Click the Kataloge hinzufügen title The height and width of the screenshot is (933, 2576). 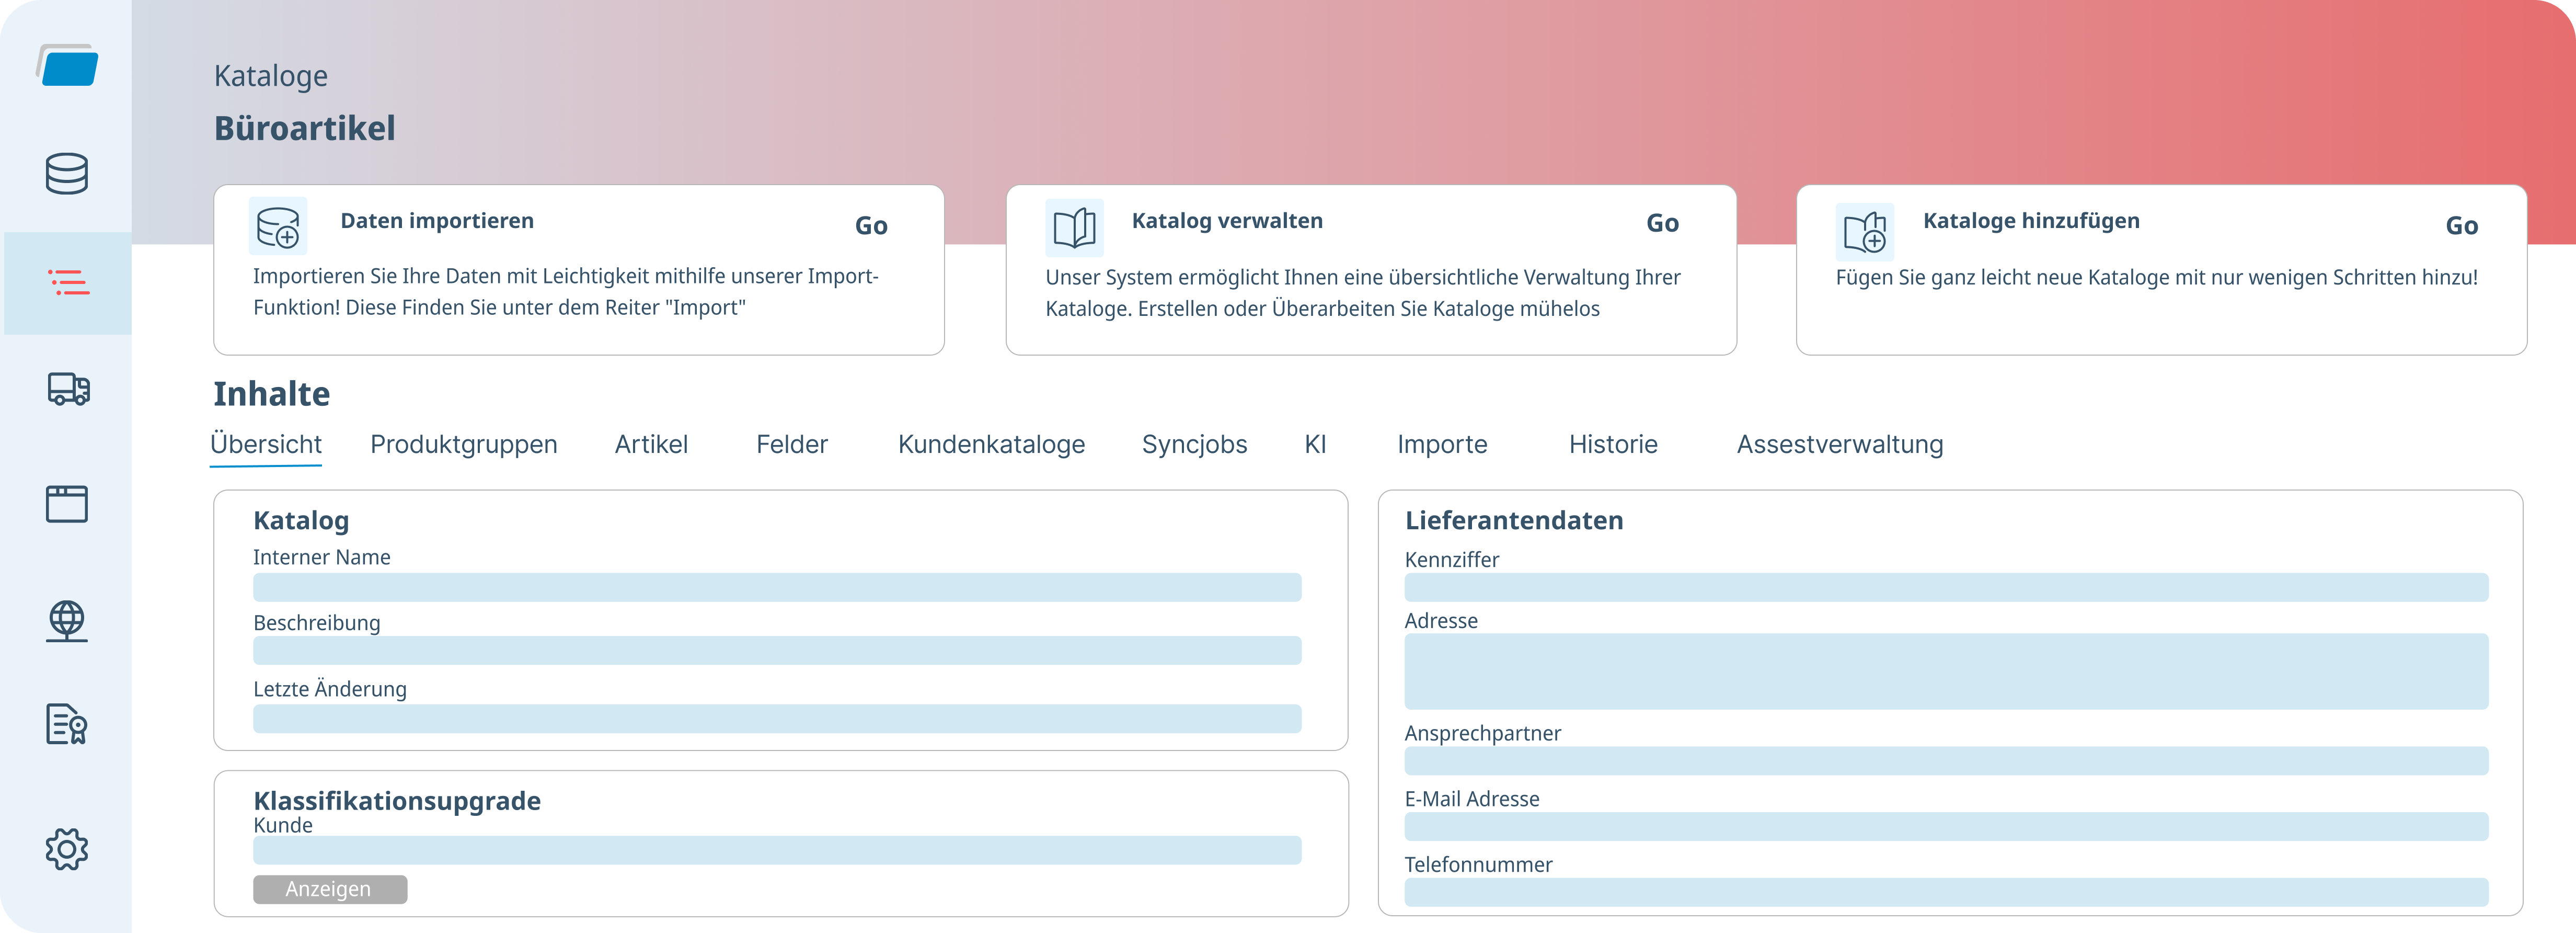[x=2031, y=221]
